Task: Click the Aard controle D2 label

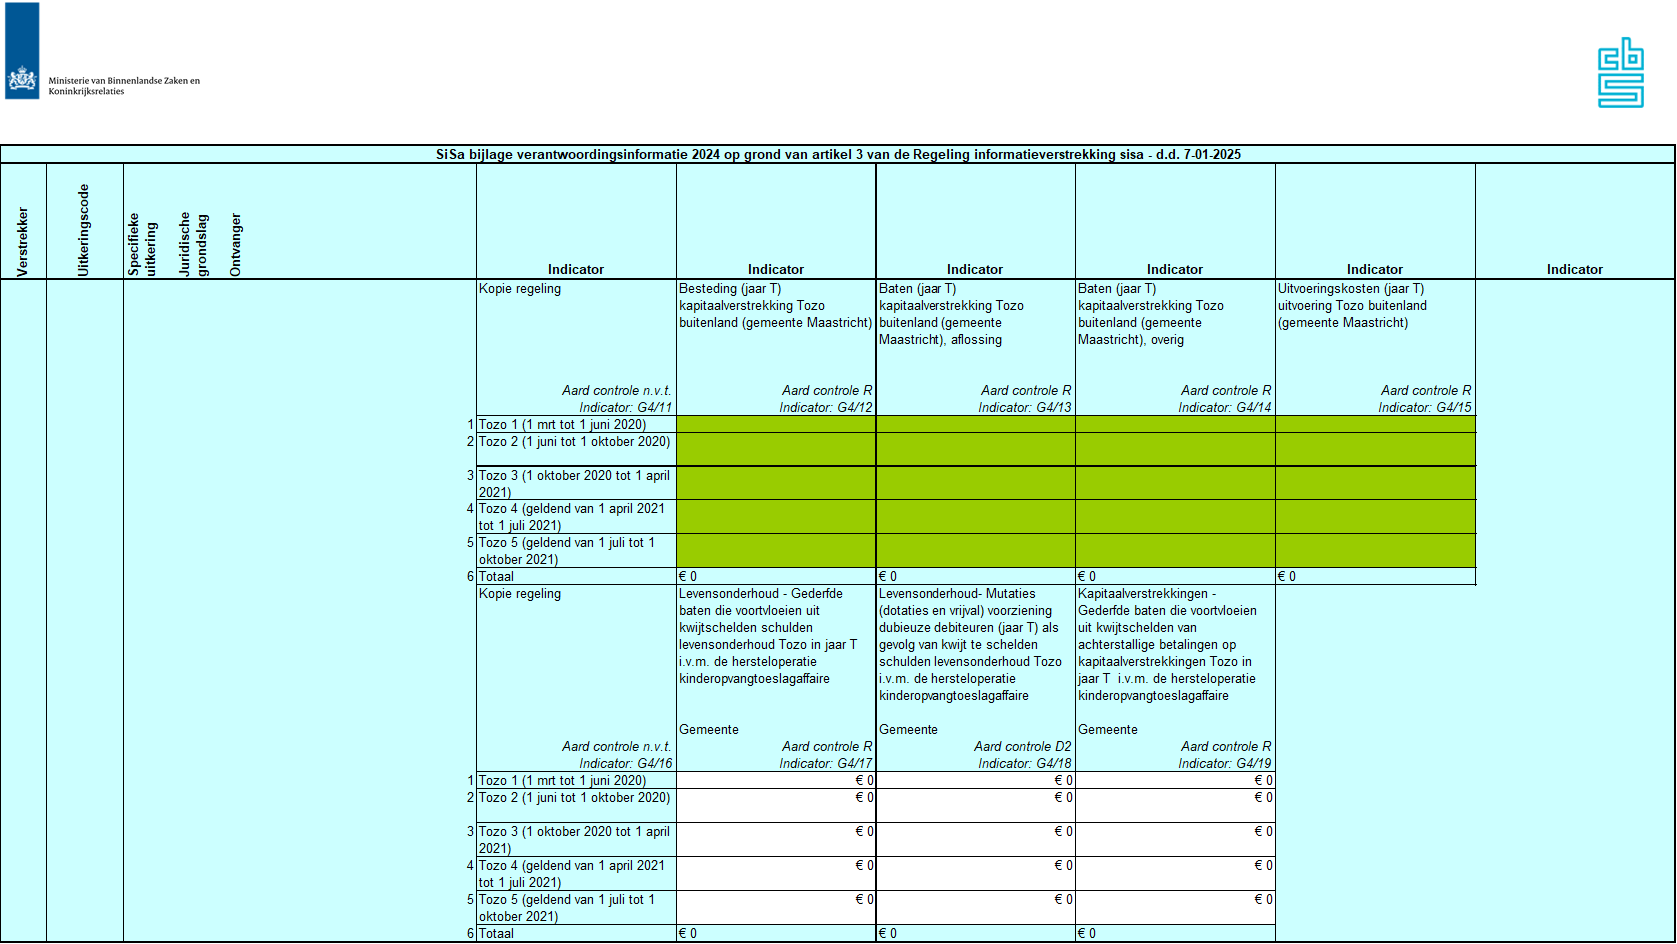Action: [1022, 747]
